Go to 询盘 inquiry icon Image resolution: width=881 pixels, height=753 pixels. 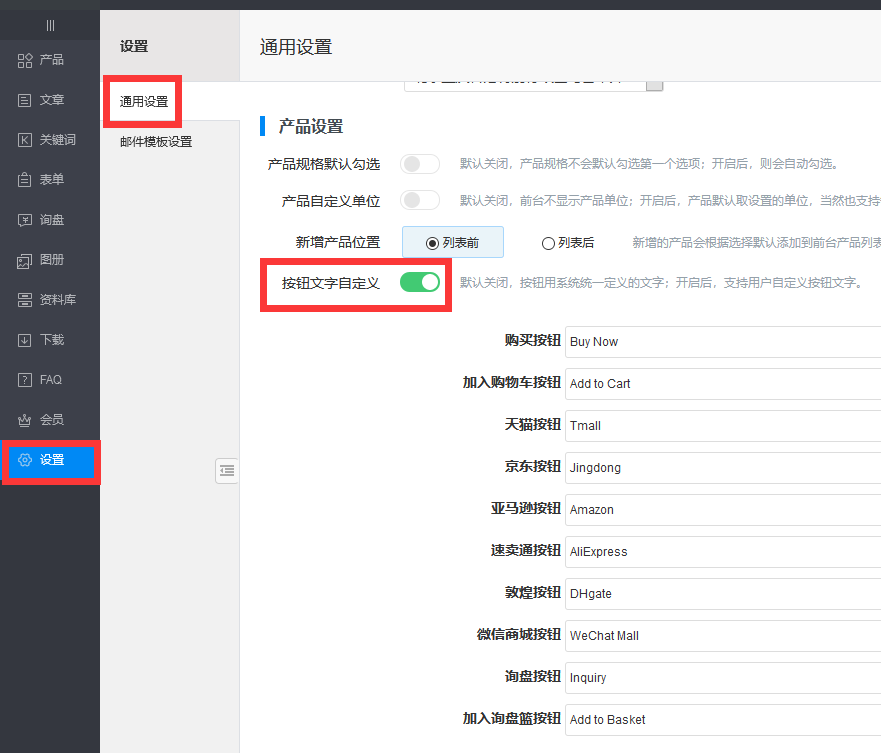[x=25, y=221]
